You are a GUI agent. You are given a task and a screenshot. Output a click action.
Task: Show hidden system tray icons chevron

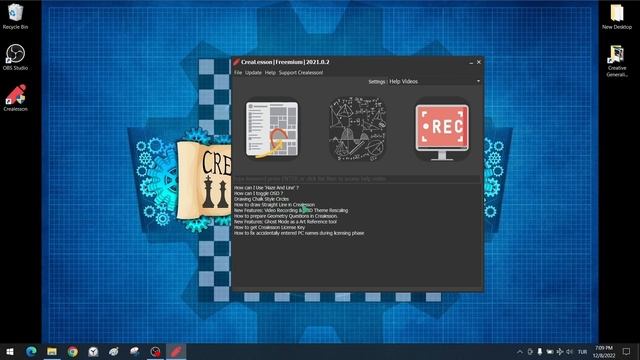click(x=520, y=351)
